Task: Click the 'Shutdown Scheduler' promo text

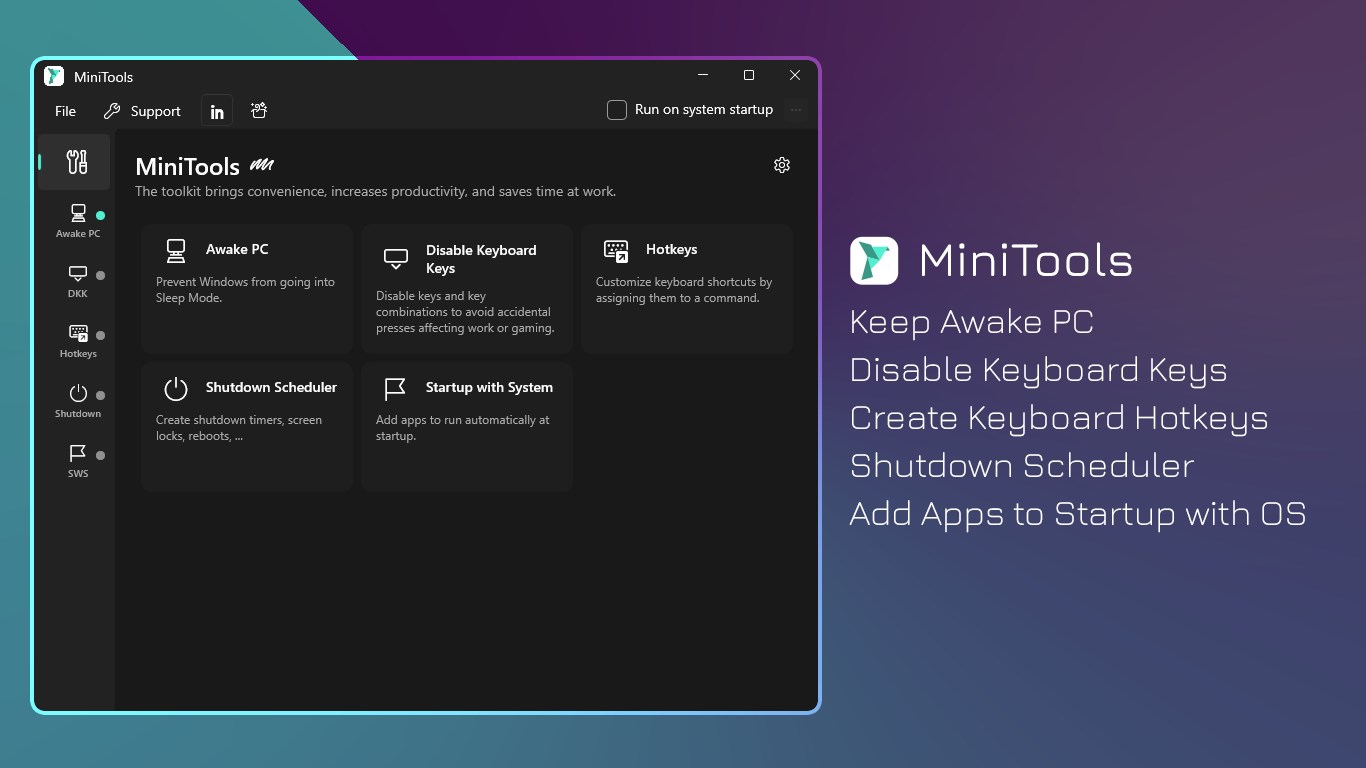Action: coord(1022,466)
